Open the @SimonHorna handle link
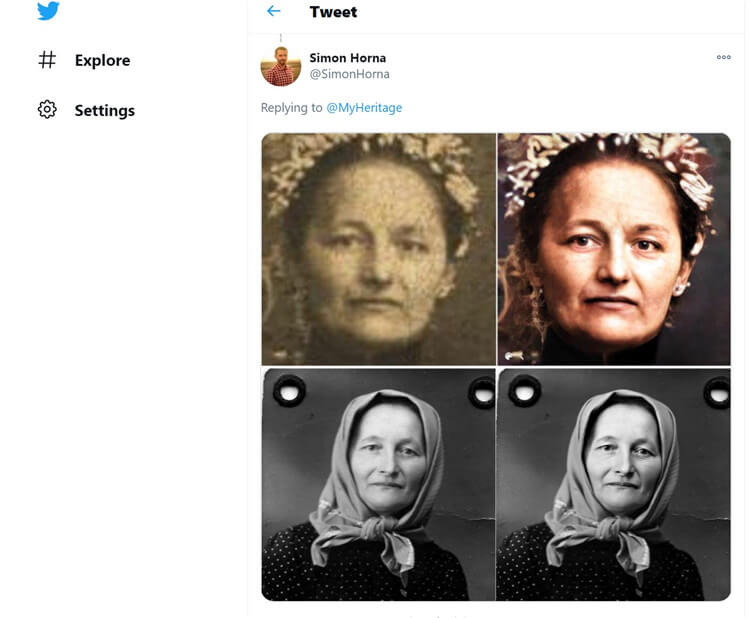Image resolution: width=750 pixels, height=618 pixels. click(x=349, y=74)
